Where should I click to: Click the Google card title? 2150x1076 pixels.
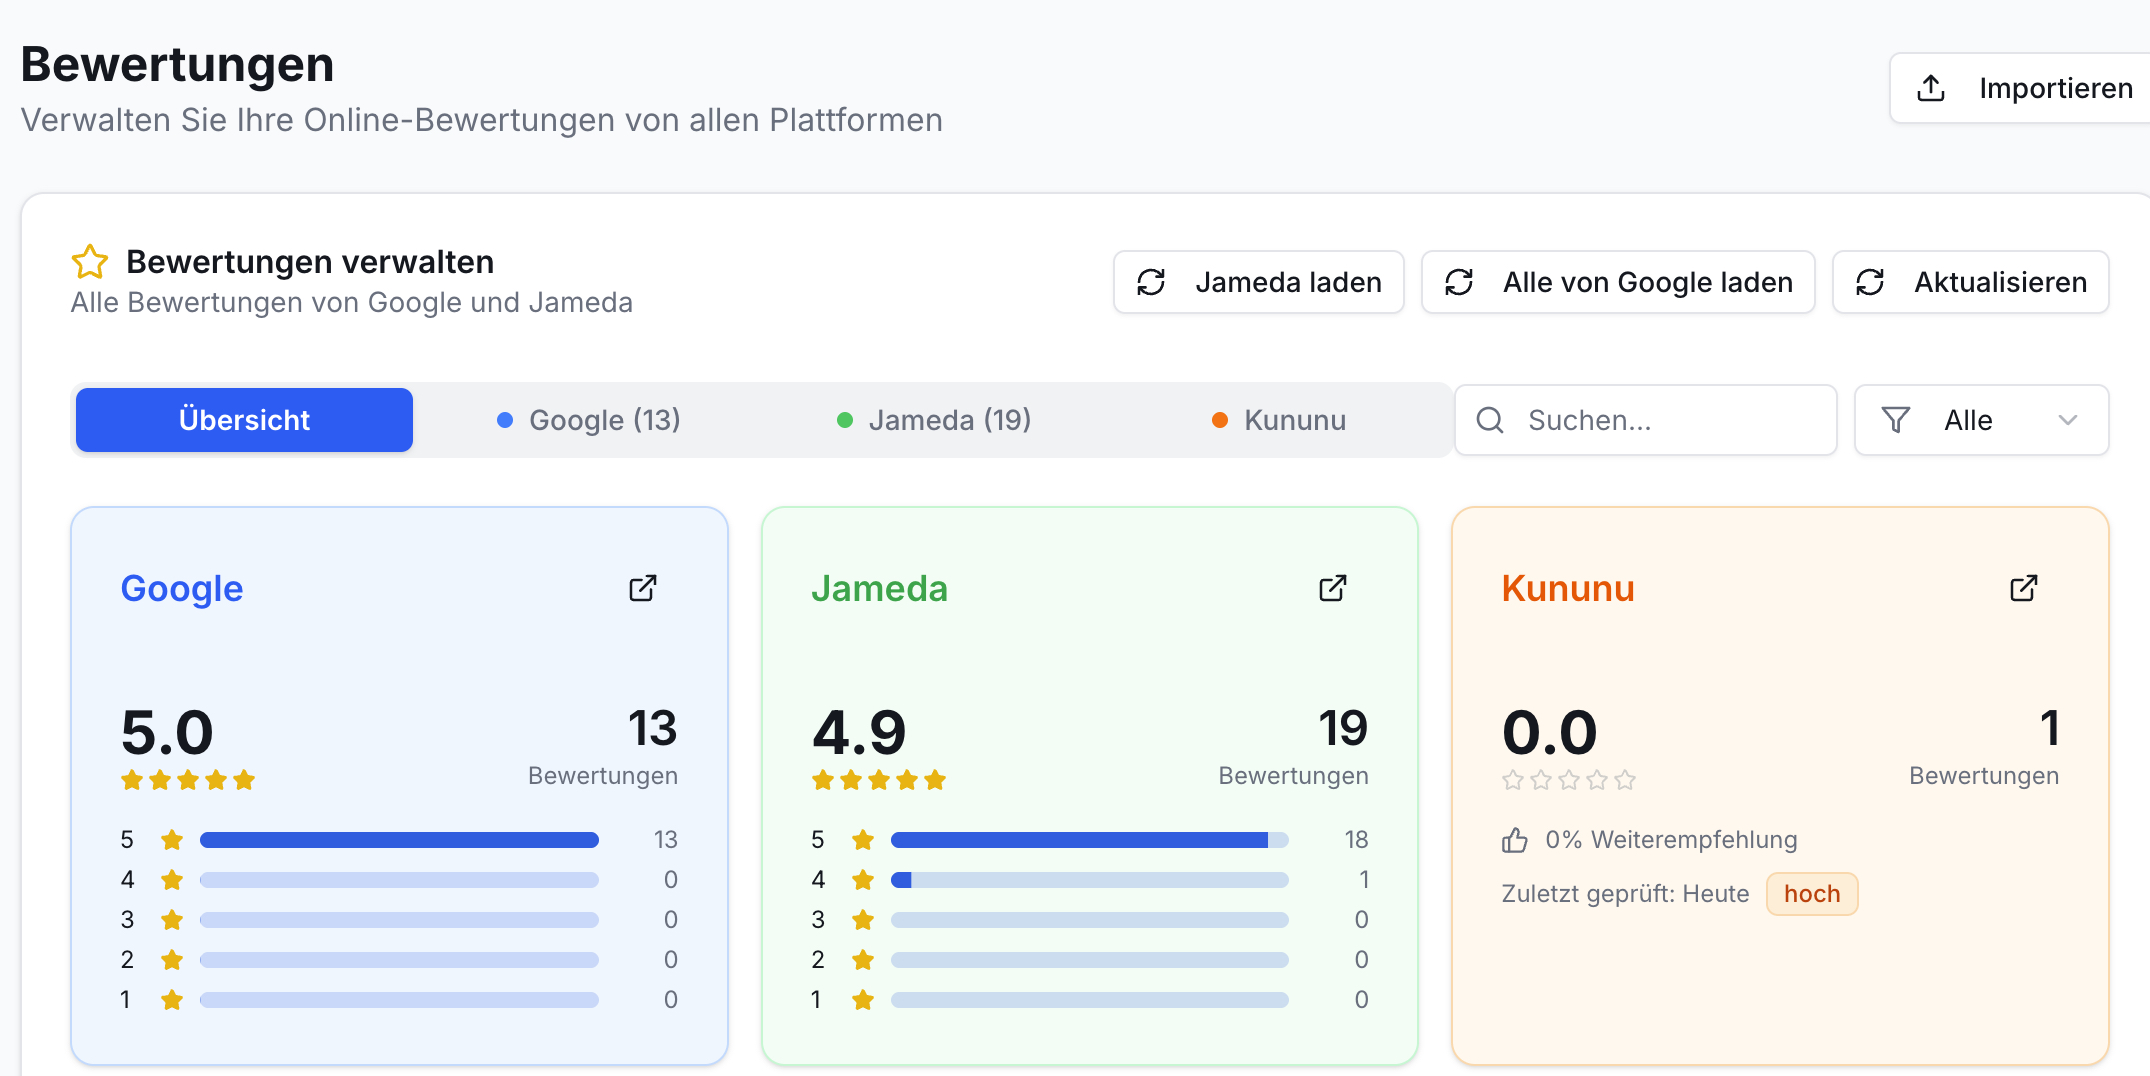click(182, 589)
